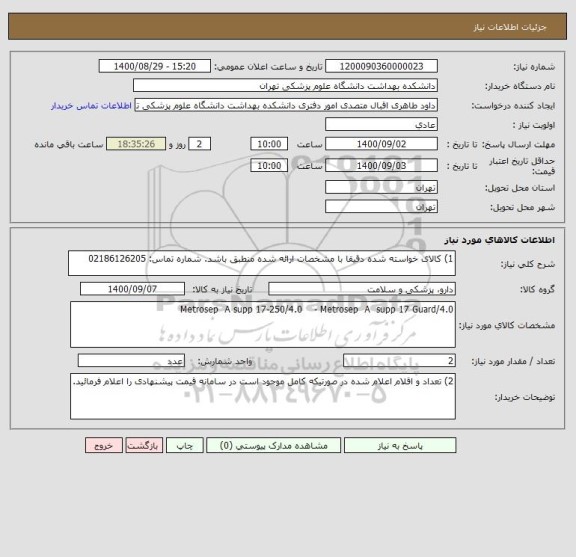Click the اطلاعات کالاهای مورد نیاز section heading
The width and height of the screenshot is (576, 557).
click(500, 240)
